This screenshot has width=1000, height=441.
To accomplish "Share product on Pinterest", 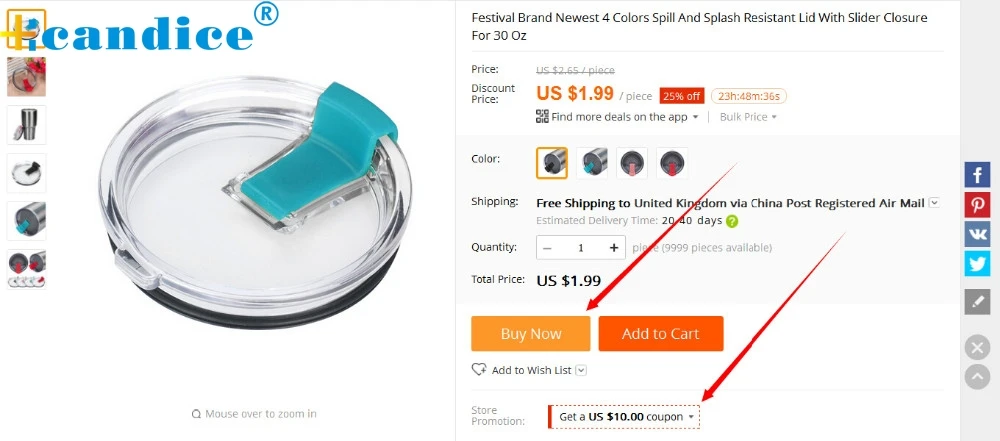I will point(977,205).
